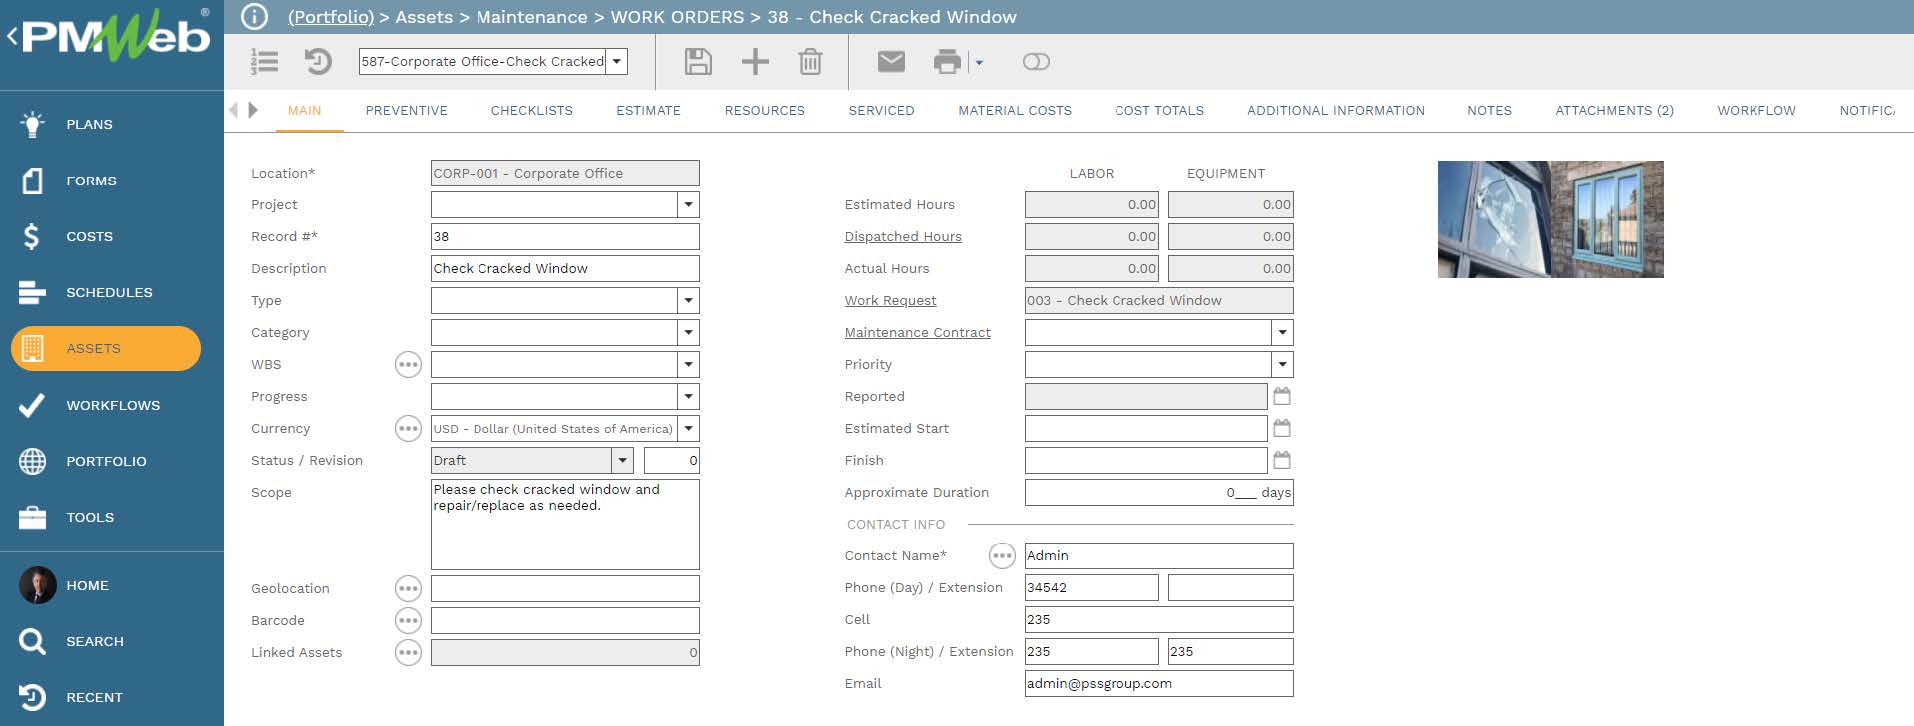Add a new record with plus icon
The width and height of the screenshot is (1914, 726).
[755, 62]
